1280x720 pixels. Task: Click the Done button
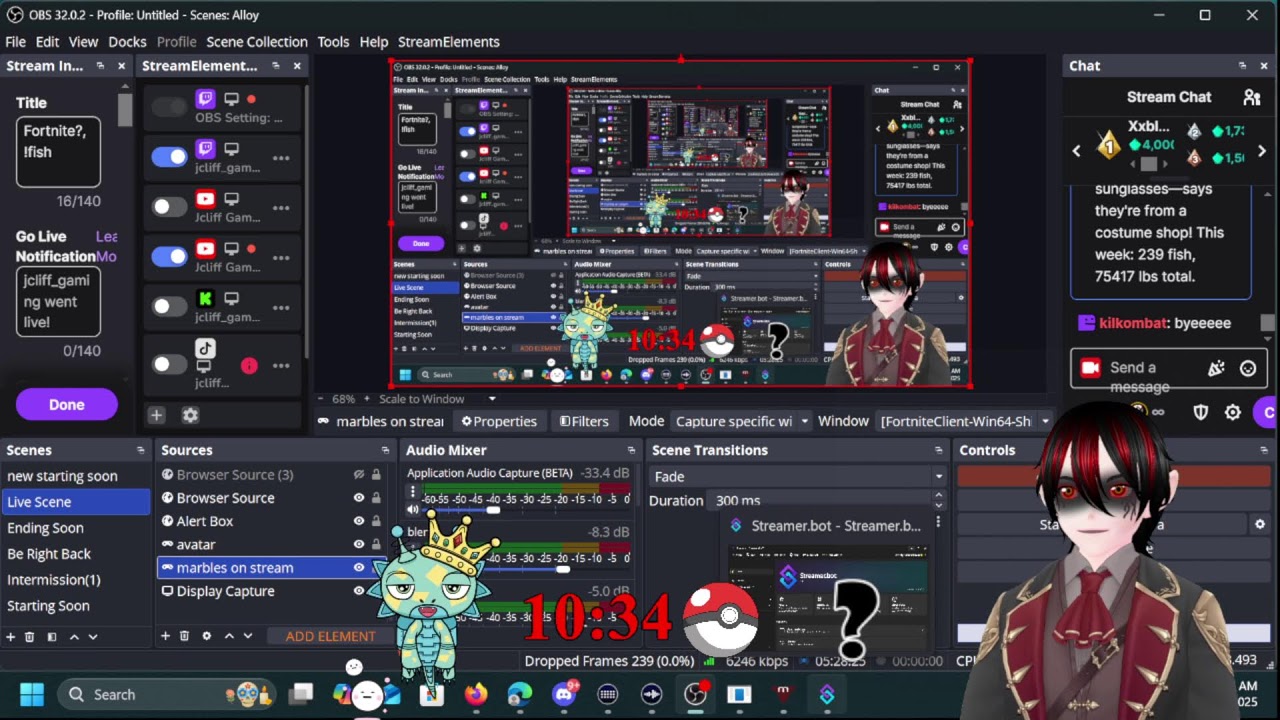tap(67, 405)
